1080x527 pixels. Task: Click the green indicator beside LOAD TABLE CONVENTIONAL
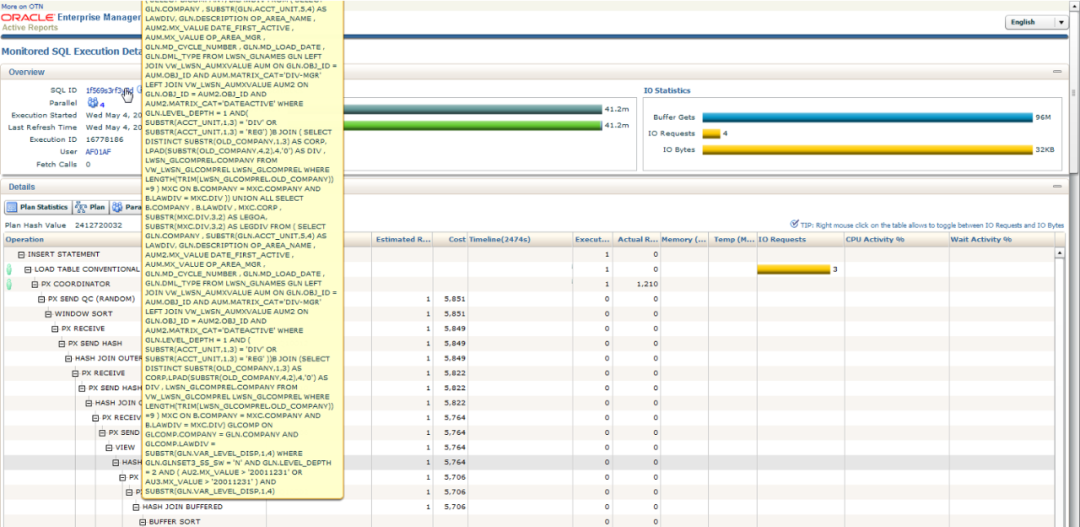tap(9, 269)
